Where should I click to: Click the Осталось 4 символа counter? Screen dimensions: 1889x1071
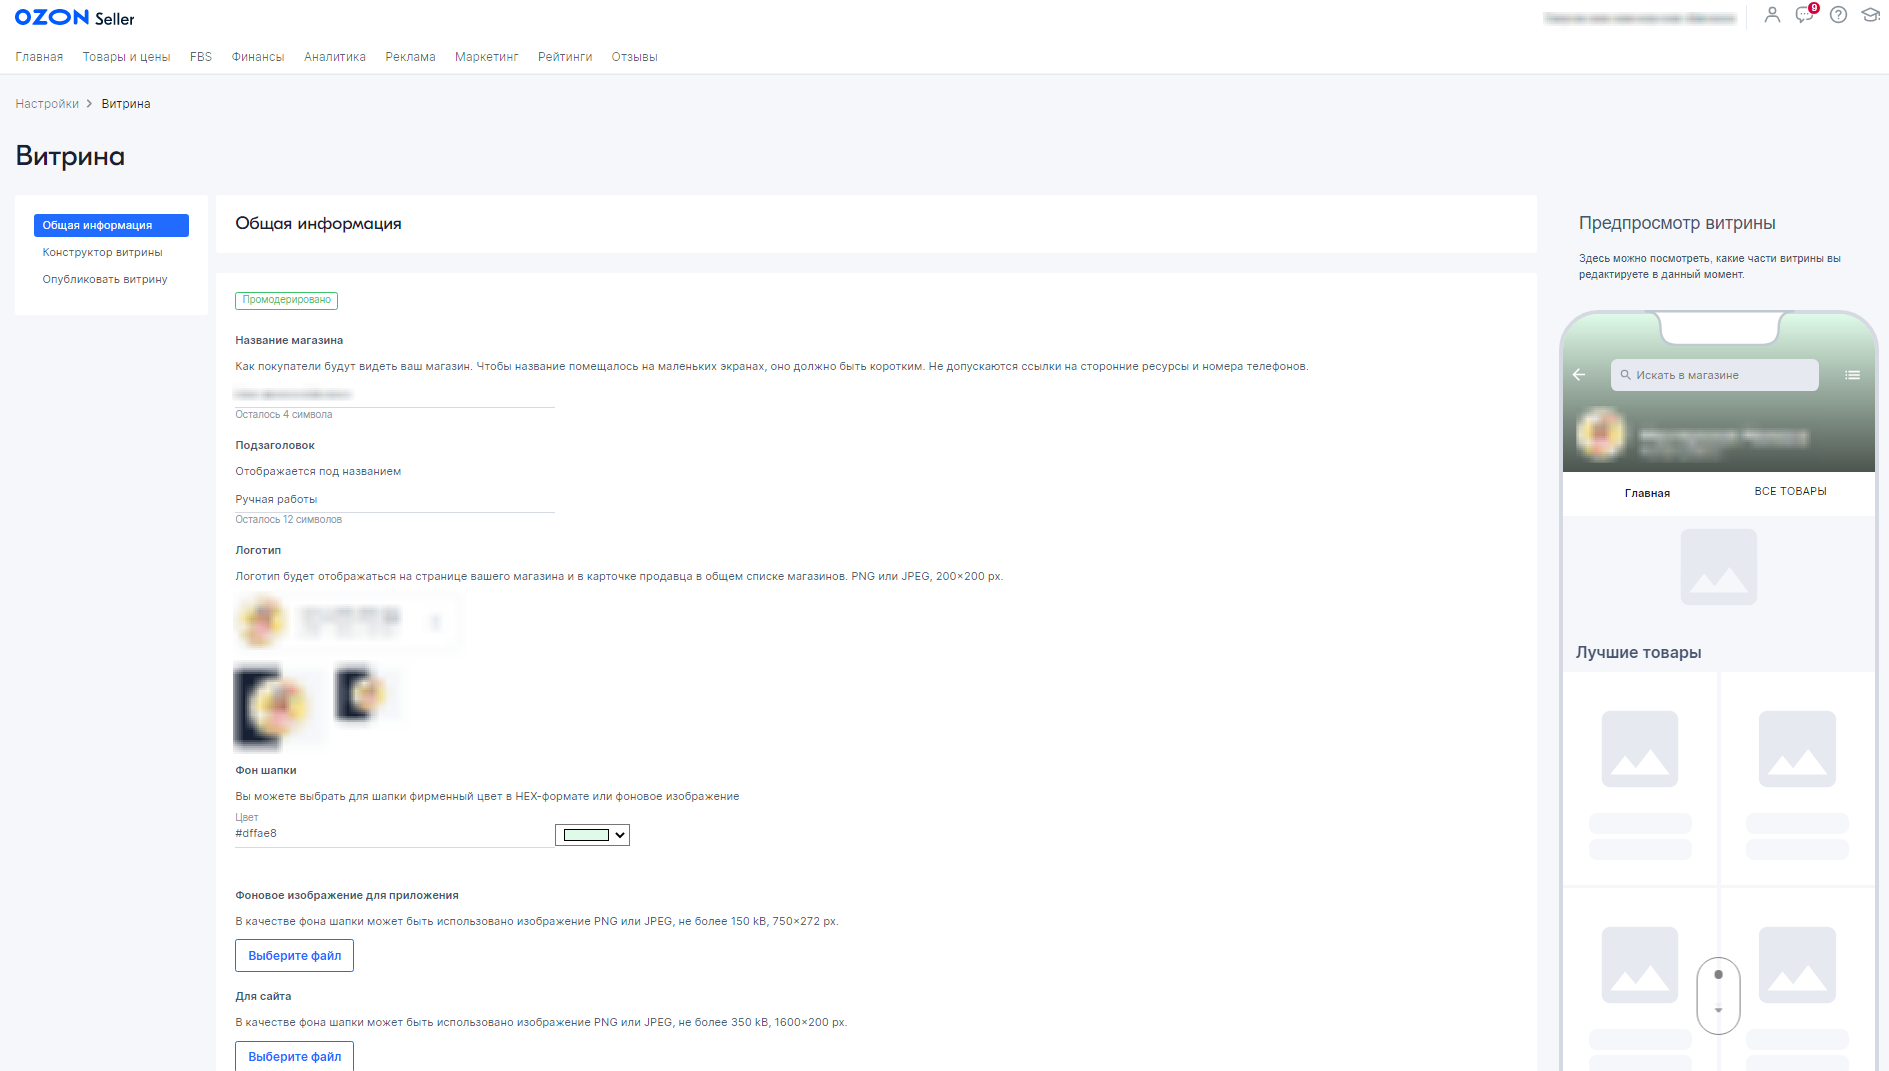pos(283,415)
